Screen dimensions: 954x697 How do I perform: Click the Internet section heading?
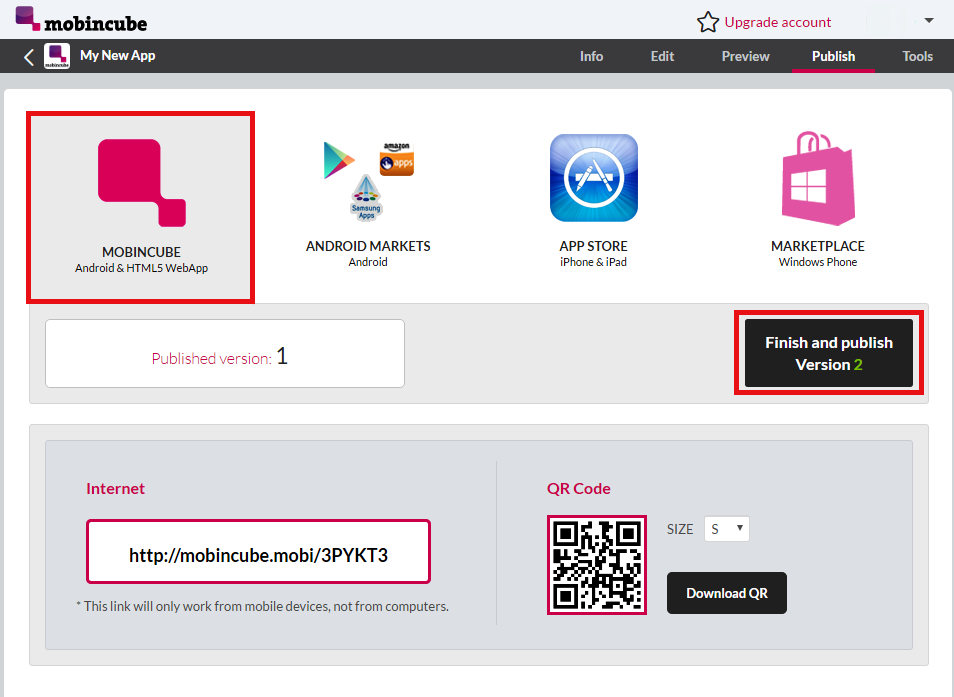point(116,488)
